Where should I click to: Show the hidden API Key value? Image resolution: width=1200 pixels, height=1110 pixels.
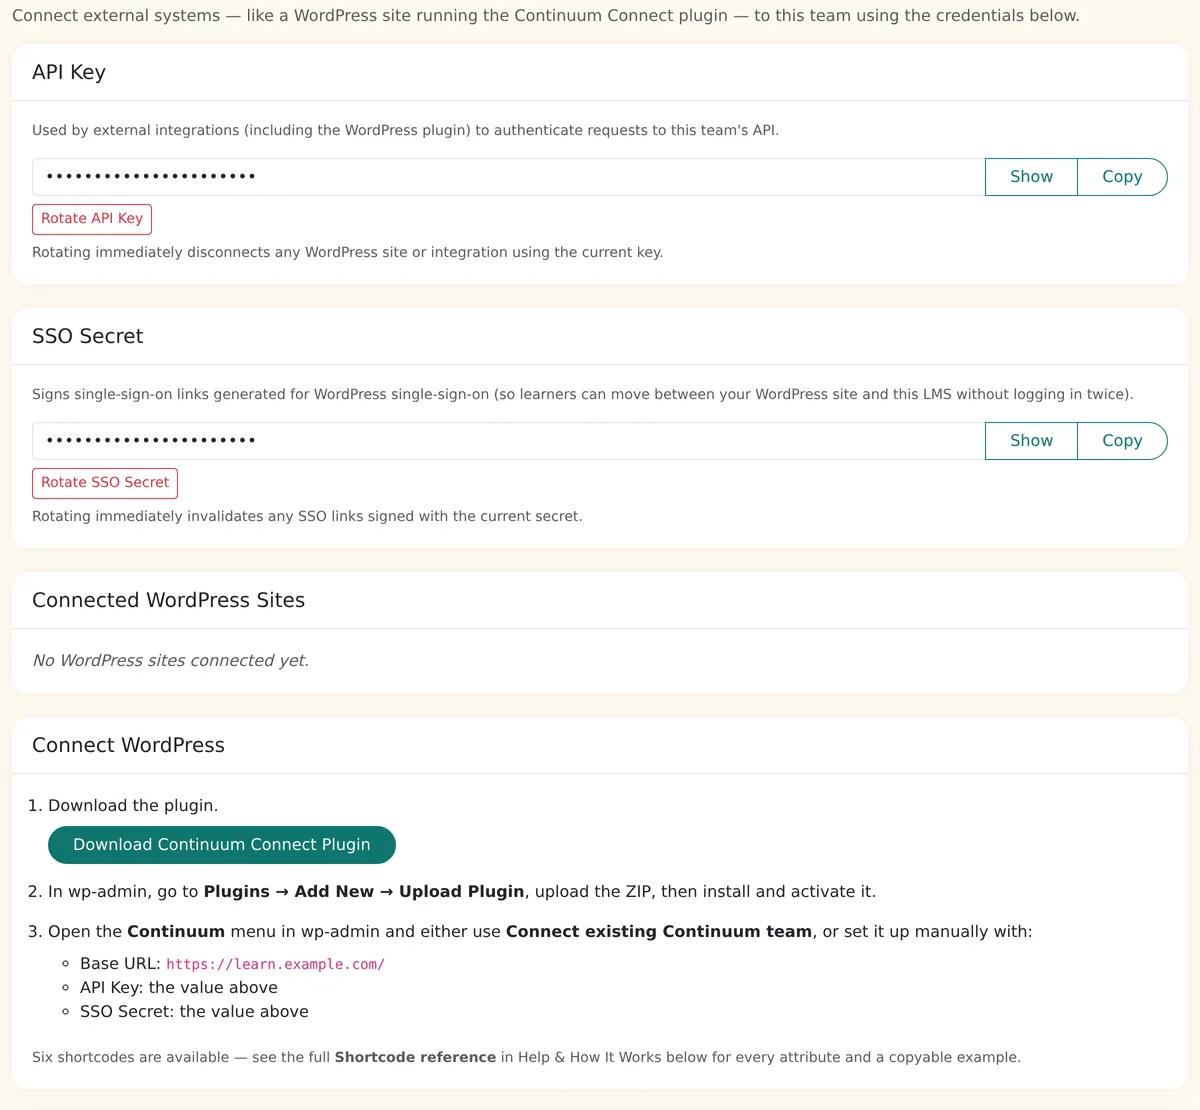[x=1031, y=177]
